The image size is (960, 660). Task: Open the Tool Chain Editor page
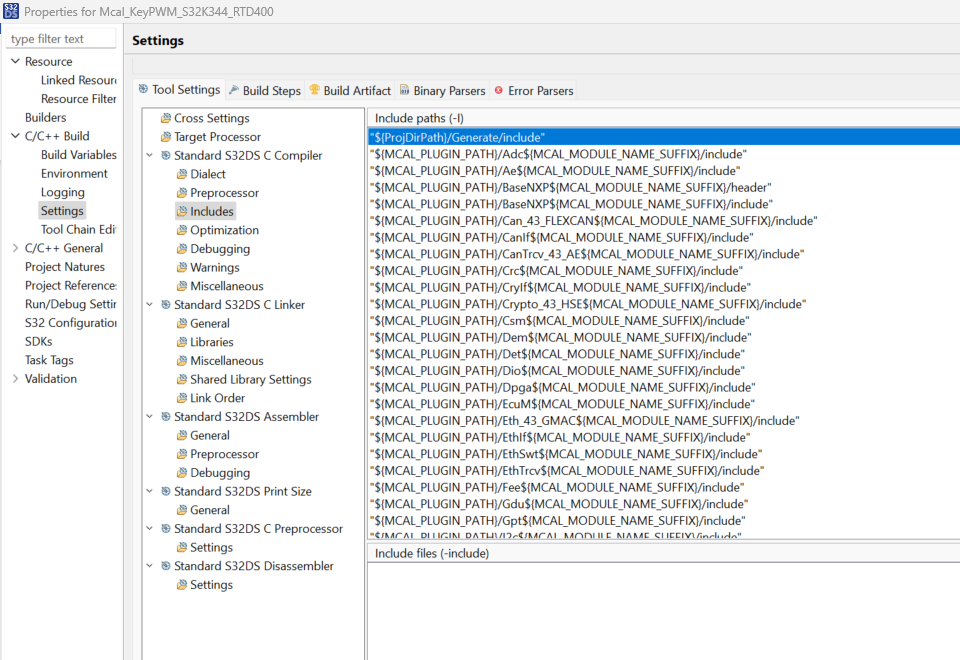point(78,230)
